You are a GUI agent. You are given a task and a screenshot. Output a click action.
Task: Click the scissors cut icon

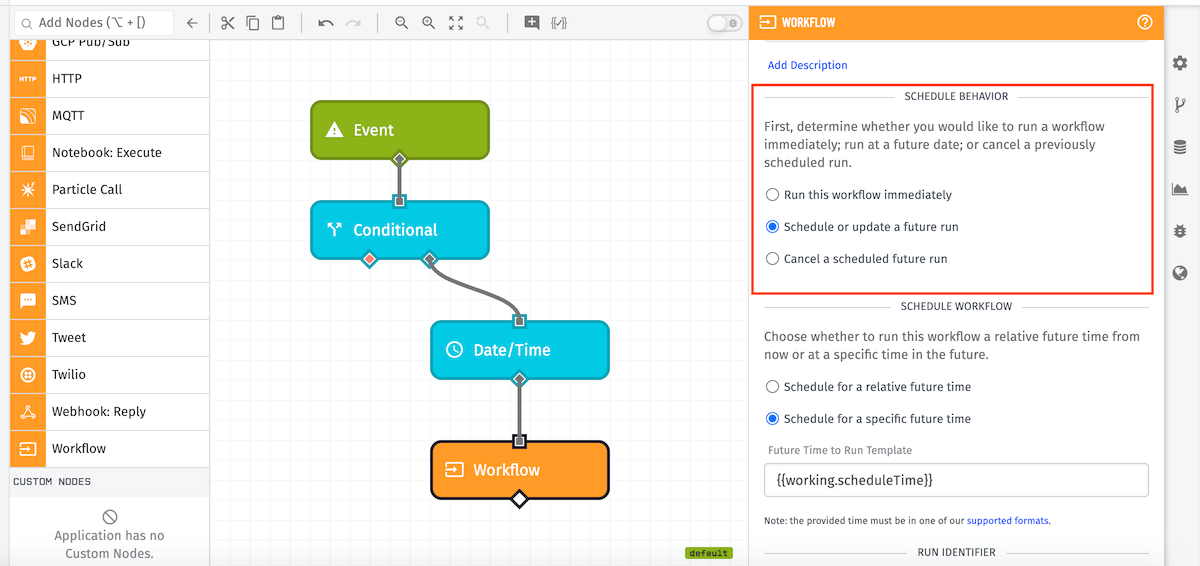(x=228, y=23)
